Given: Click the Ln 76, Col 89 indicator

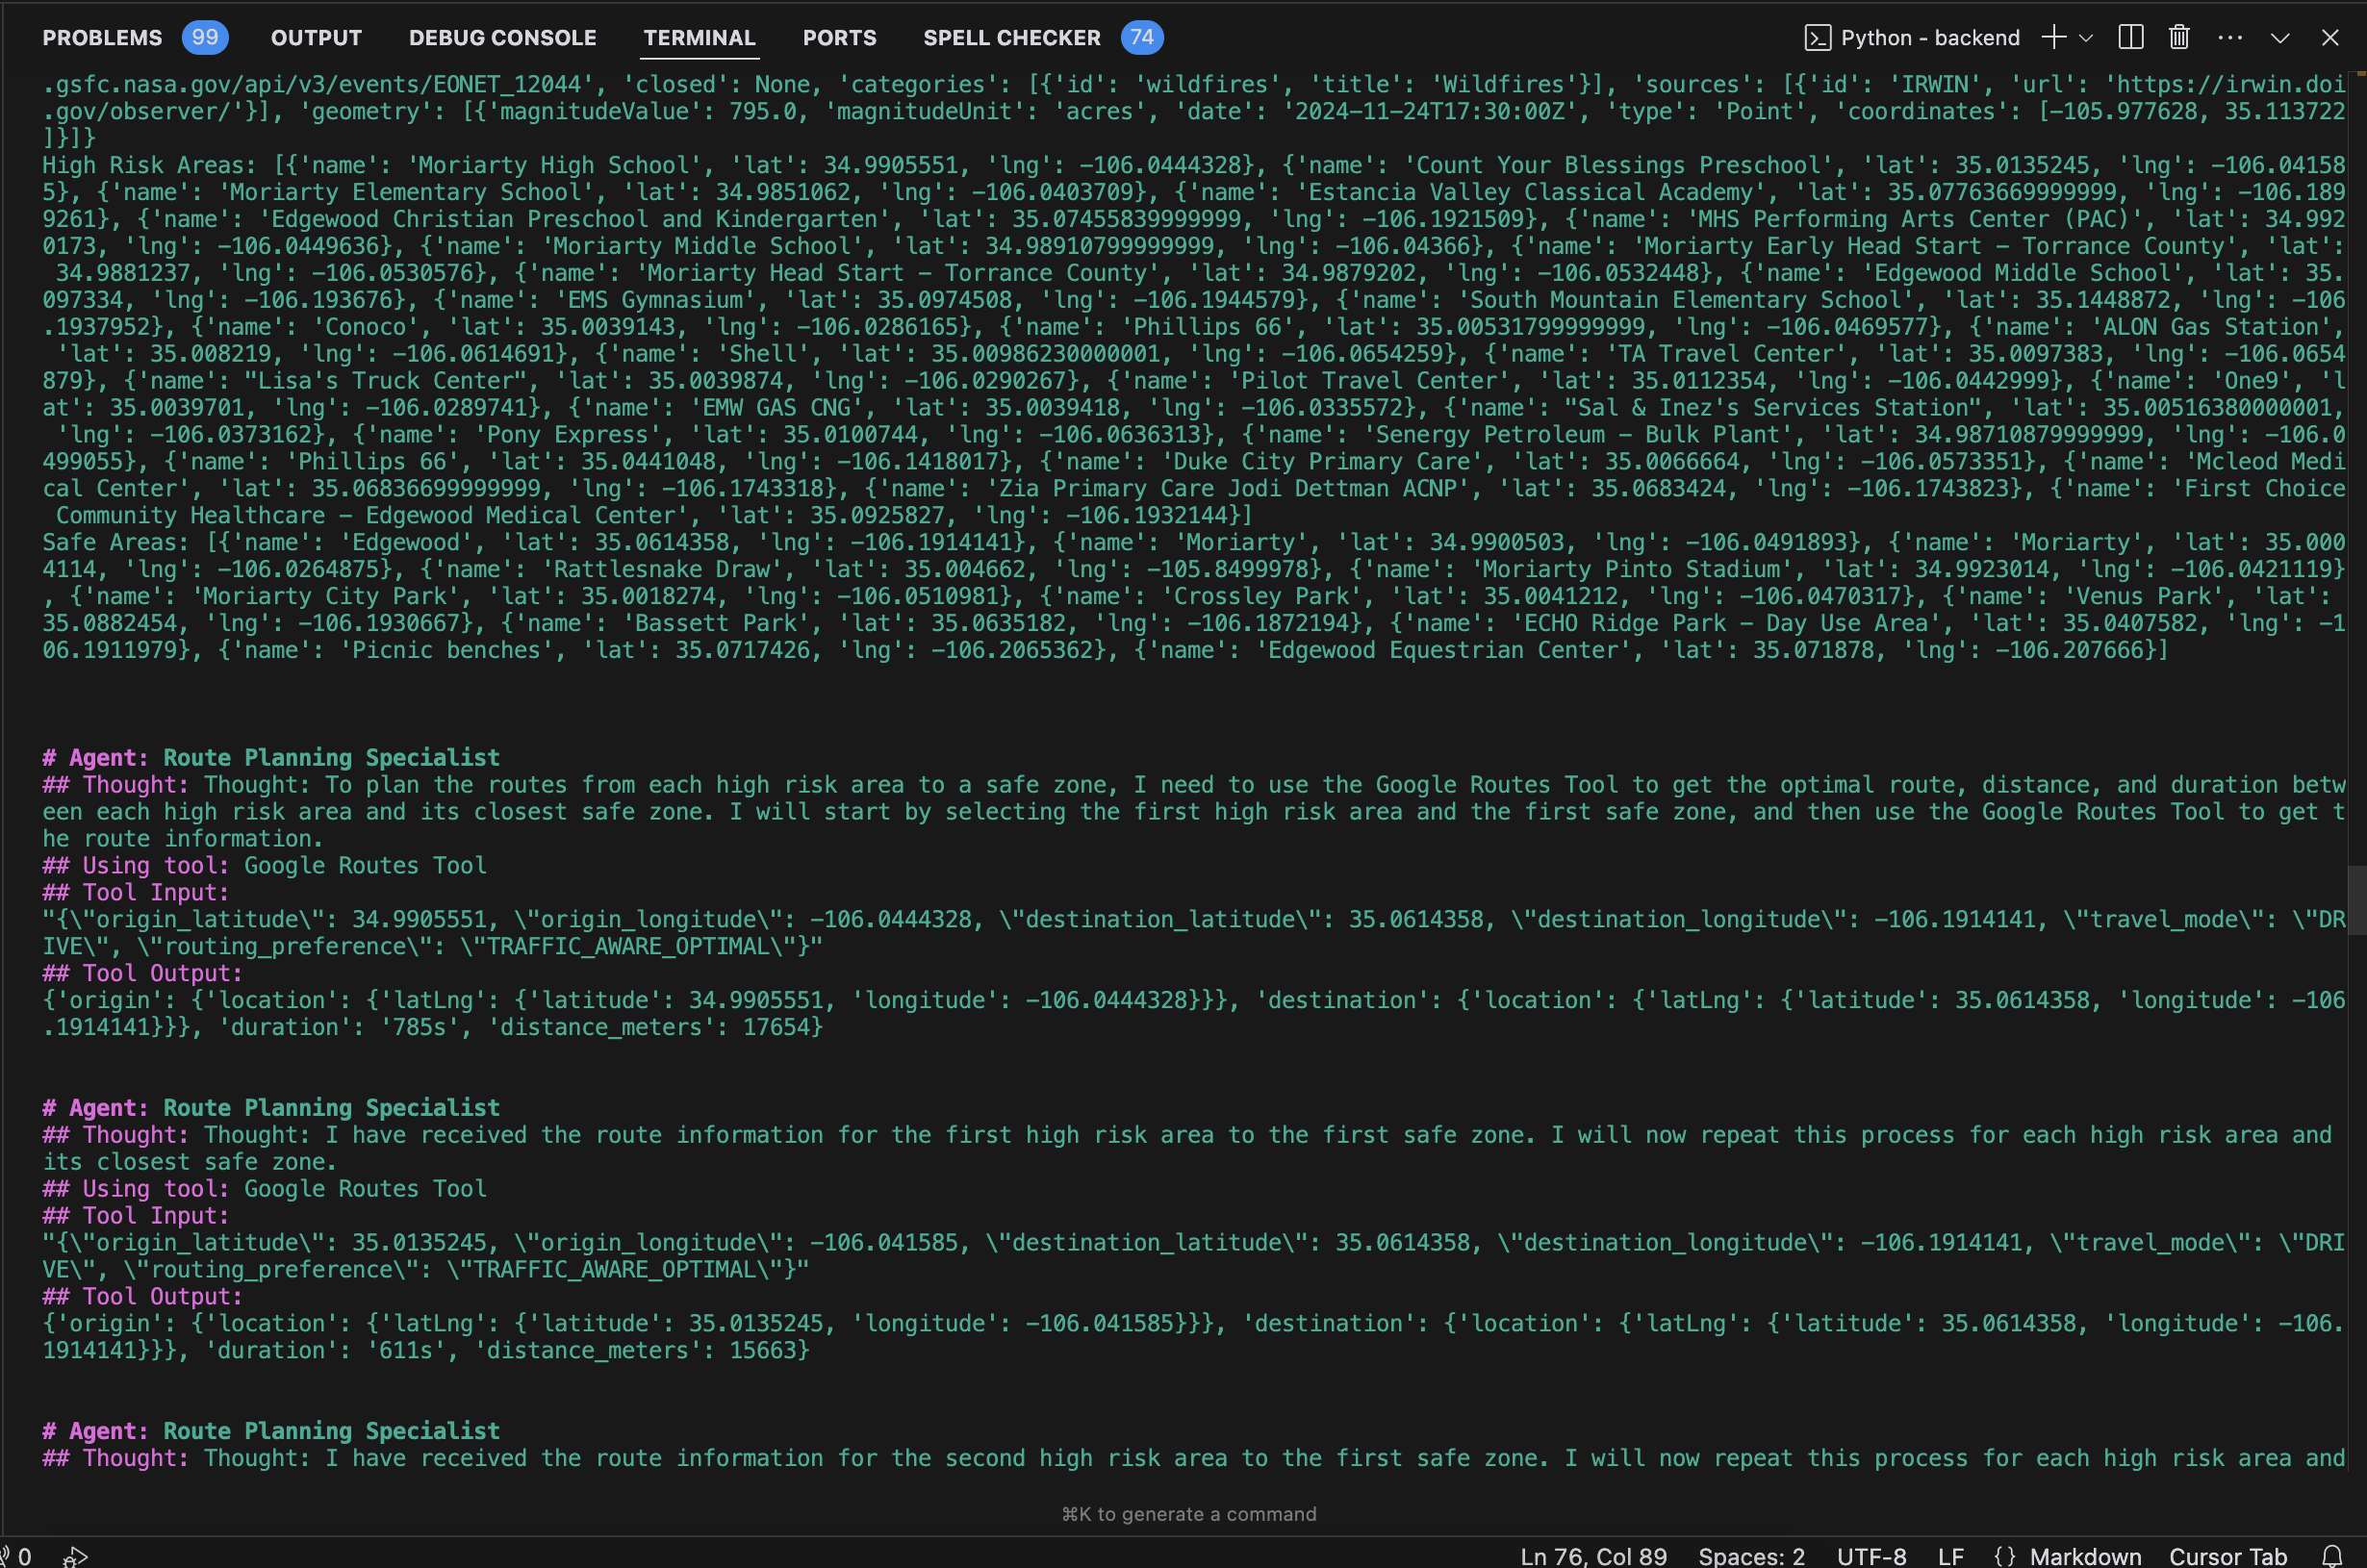Looking at the screenshot, I should coord(1593,1556).
